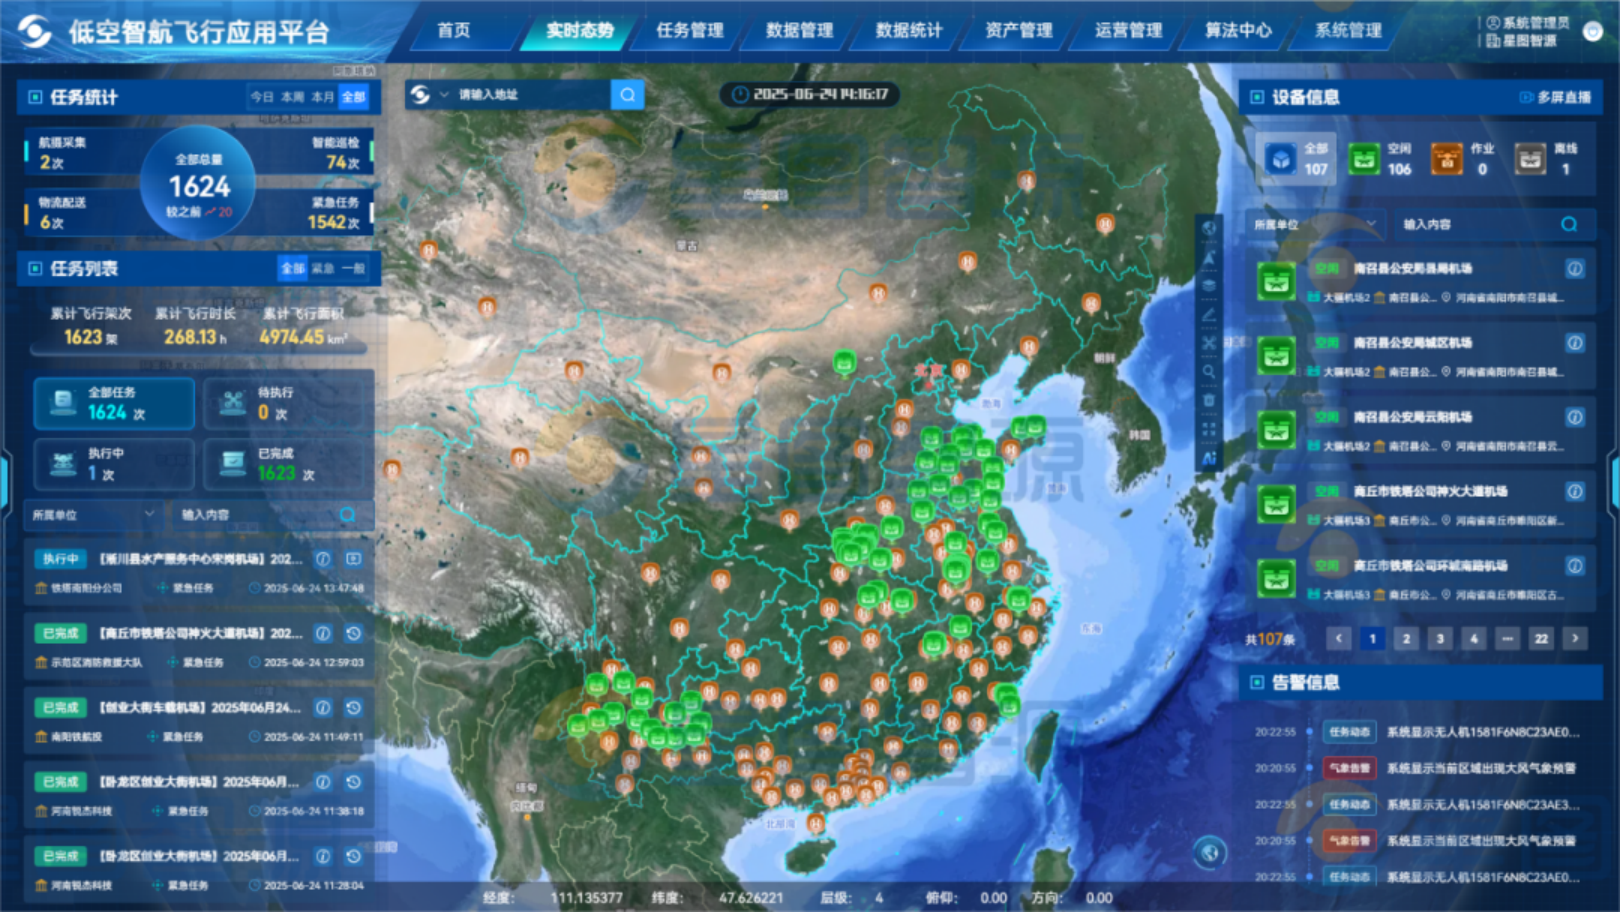The width and height of the screenshot is (1620, 912).
Task: Replay history of 创业大街车载机场 task
Action: pyautogui.click(x=354, y=708)
